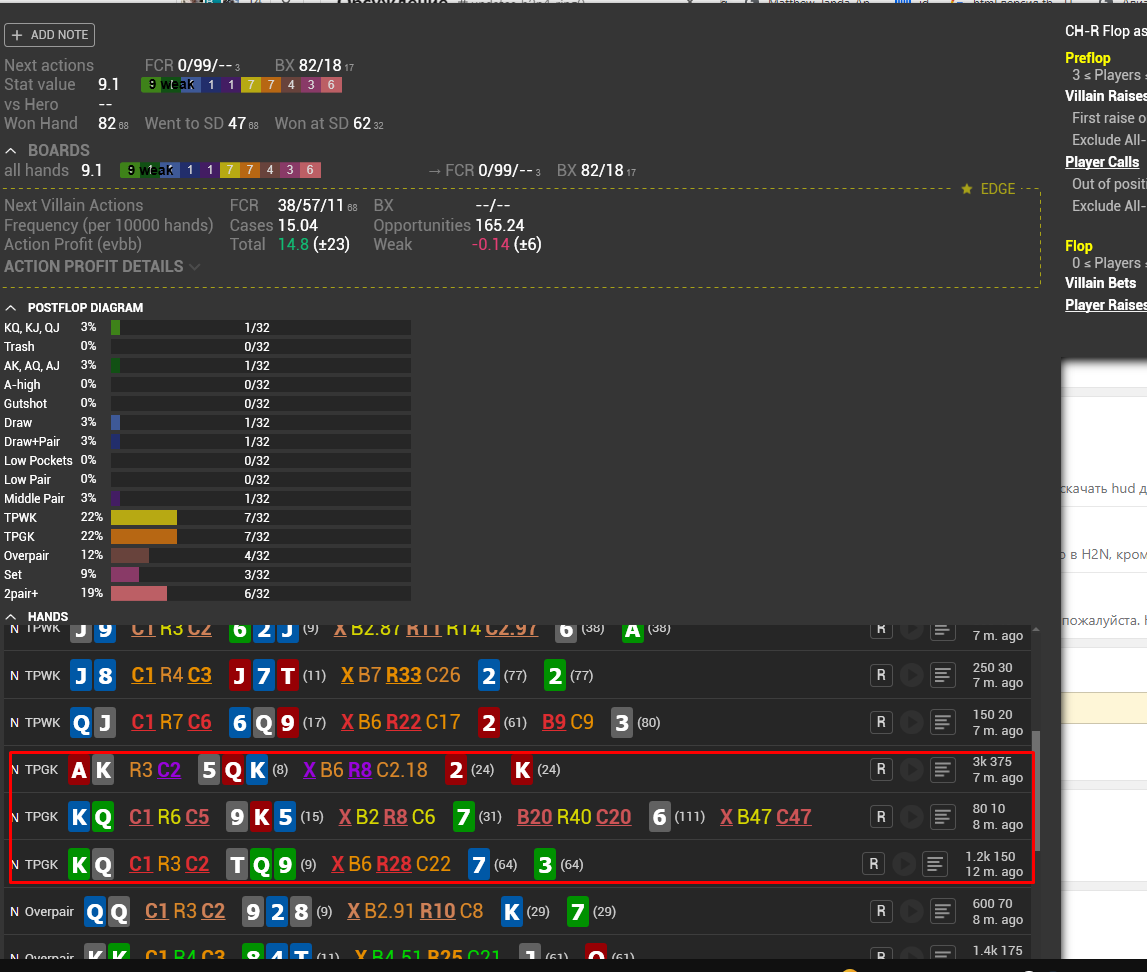Viewport: 1147px width, 972px height.
Task: Click 'First raise o' filter text
Action: click(1109, 118)
